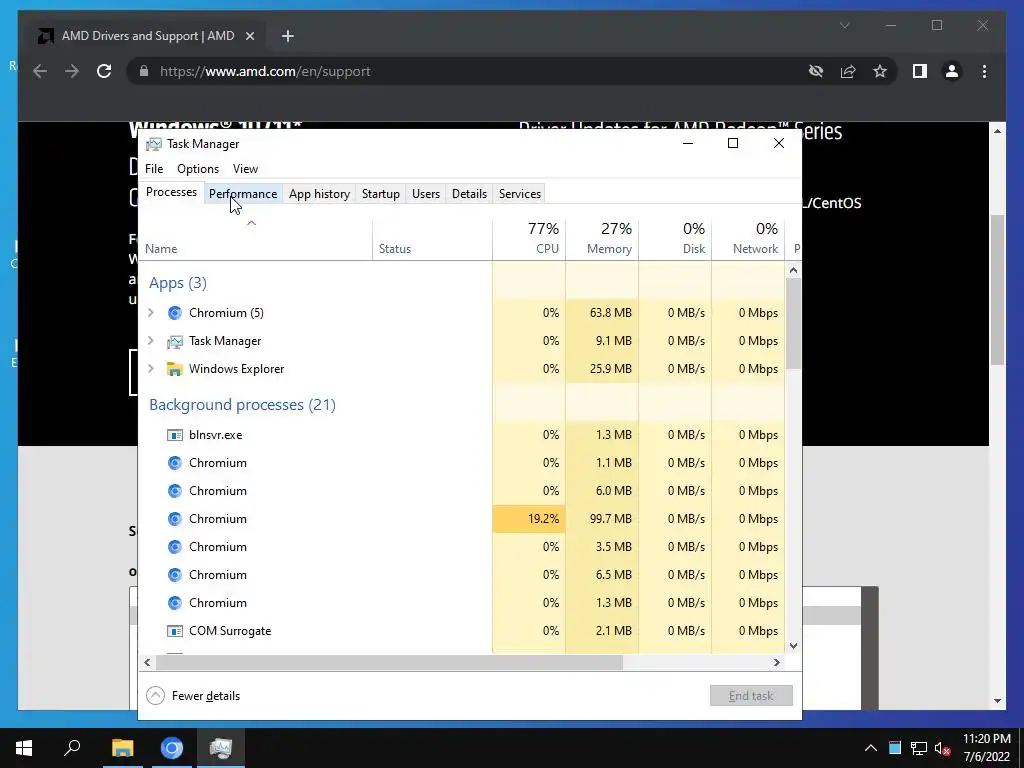
Task: Select the Windows Explorer row icon
Action: point(174,369)
